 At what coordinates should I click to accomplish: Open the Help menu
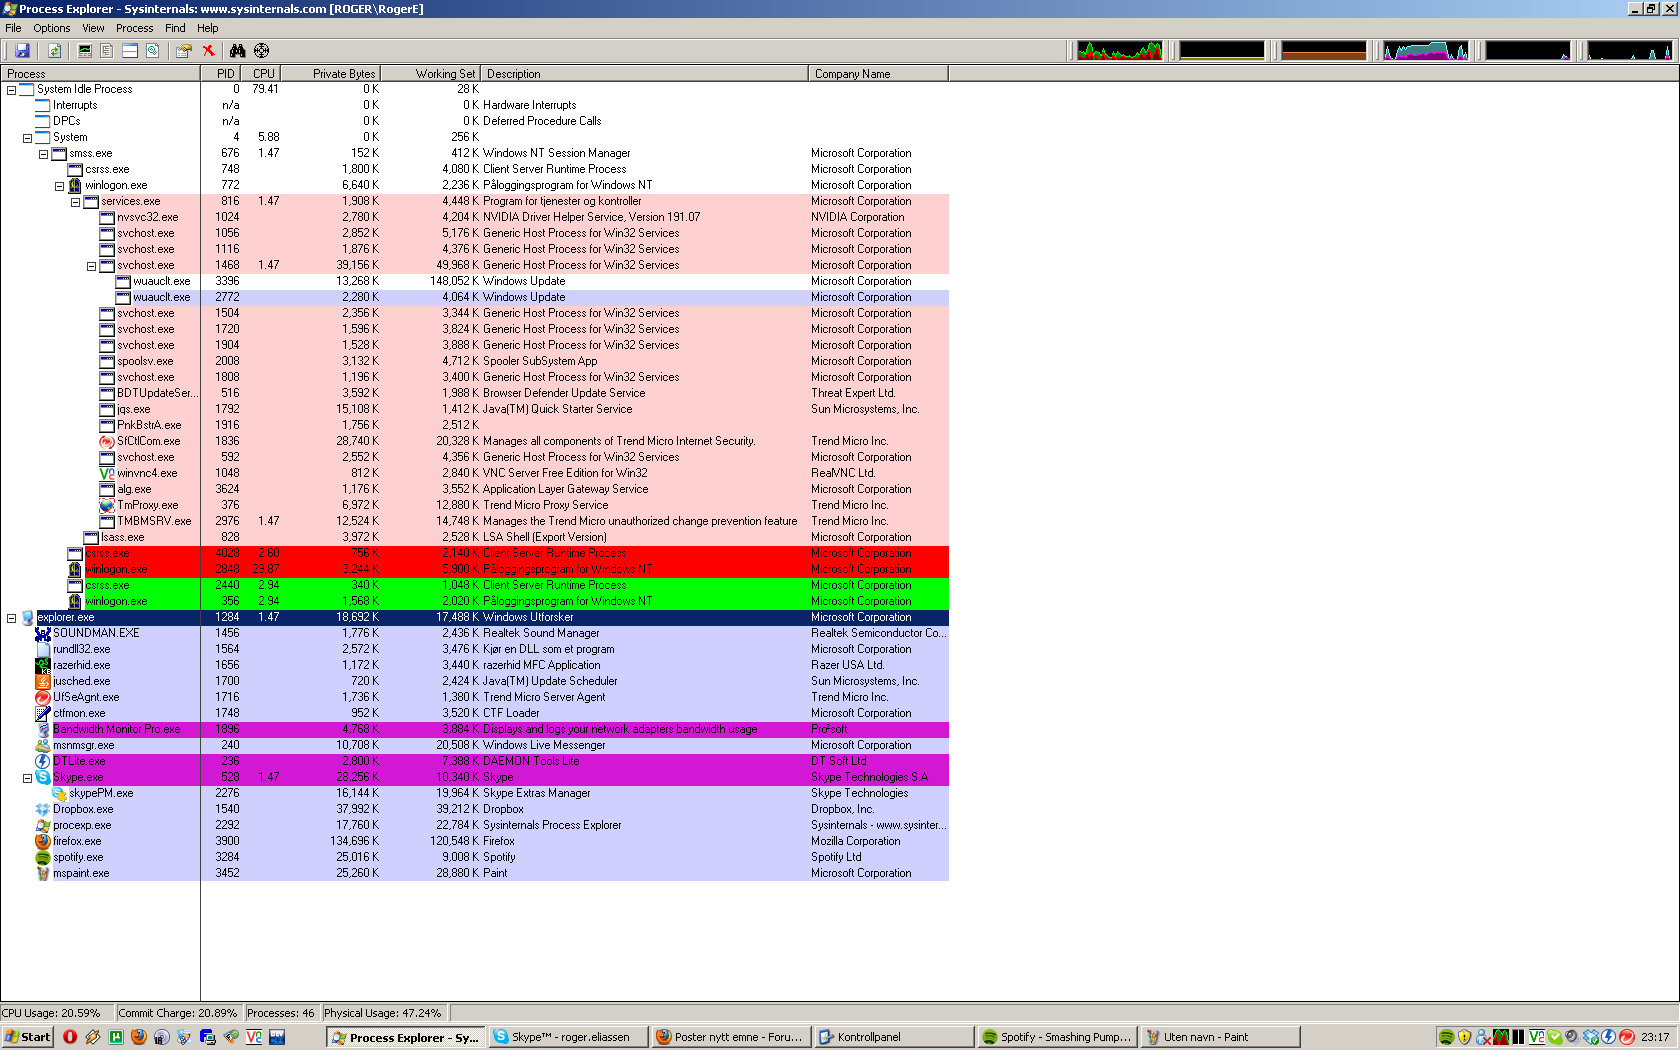208,28
